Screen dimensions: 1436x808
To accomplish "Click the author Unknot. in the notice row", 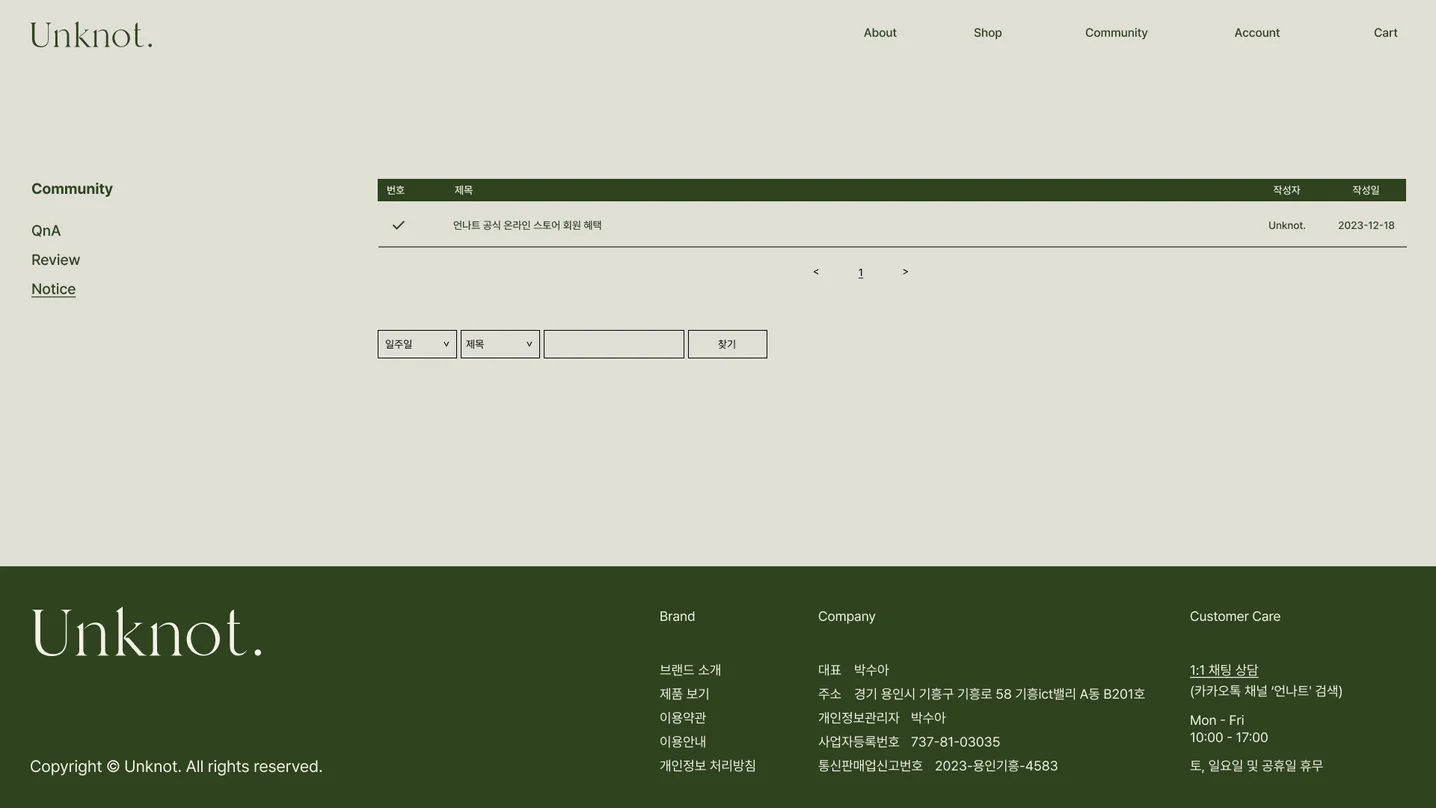I will pyautogui.click(x=1287, y=225).
